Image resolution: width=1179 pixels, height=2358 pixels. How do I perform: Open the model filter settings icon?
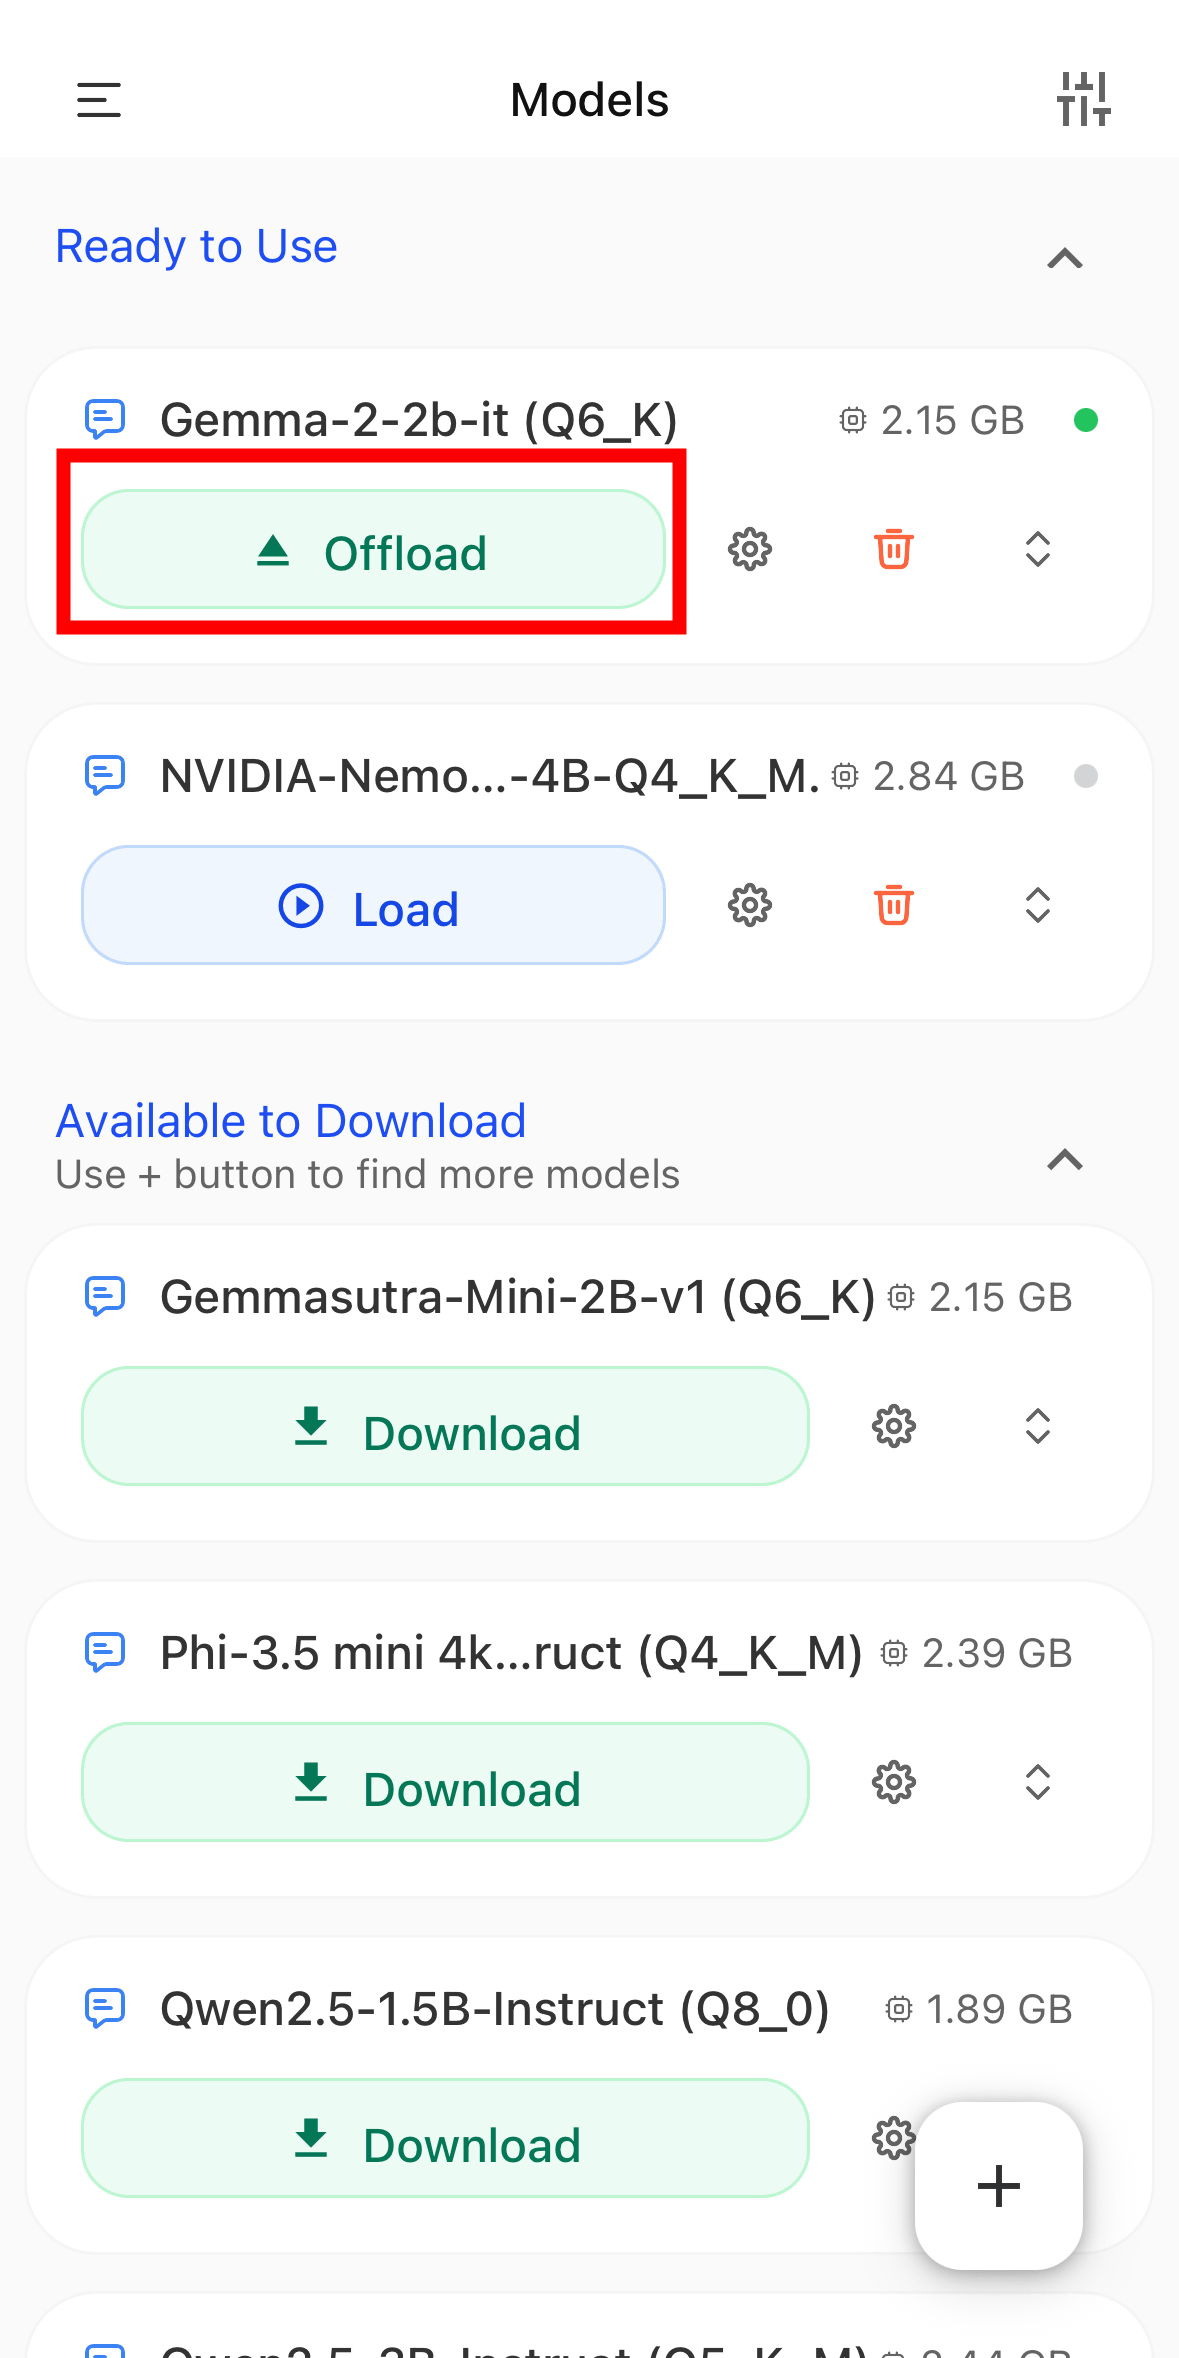click(x=1084, y=100)
